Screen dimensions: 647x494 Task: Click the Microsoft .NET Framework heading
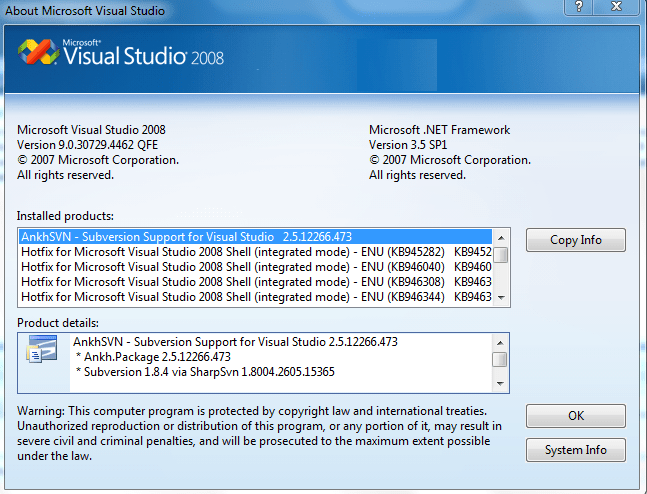pos(439,130)
